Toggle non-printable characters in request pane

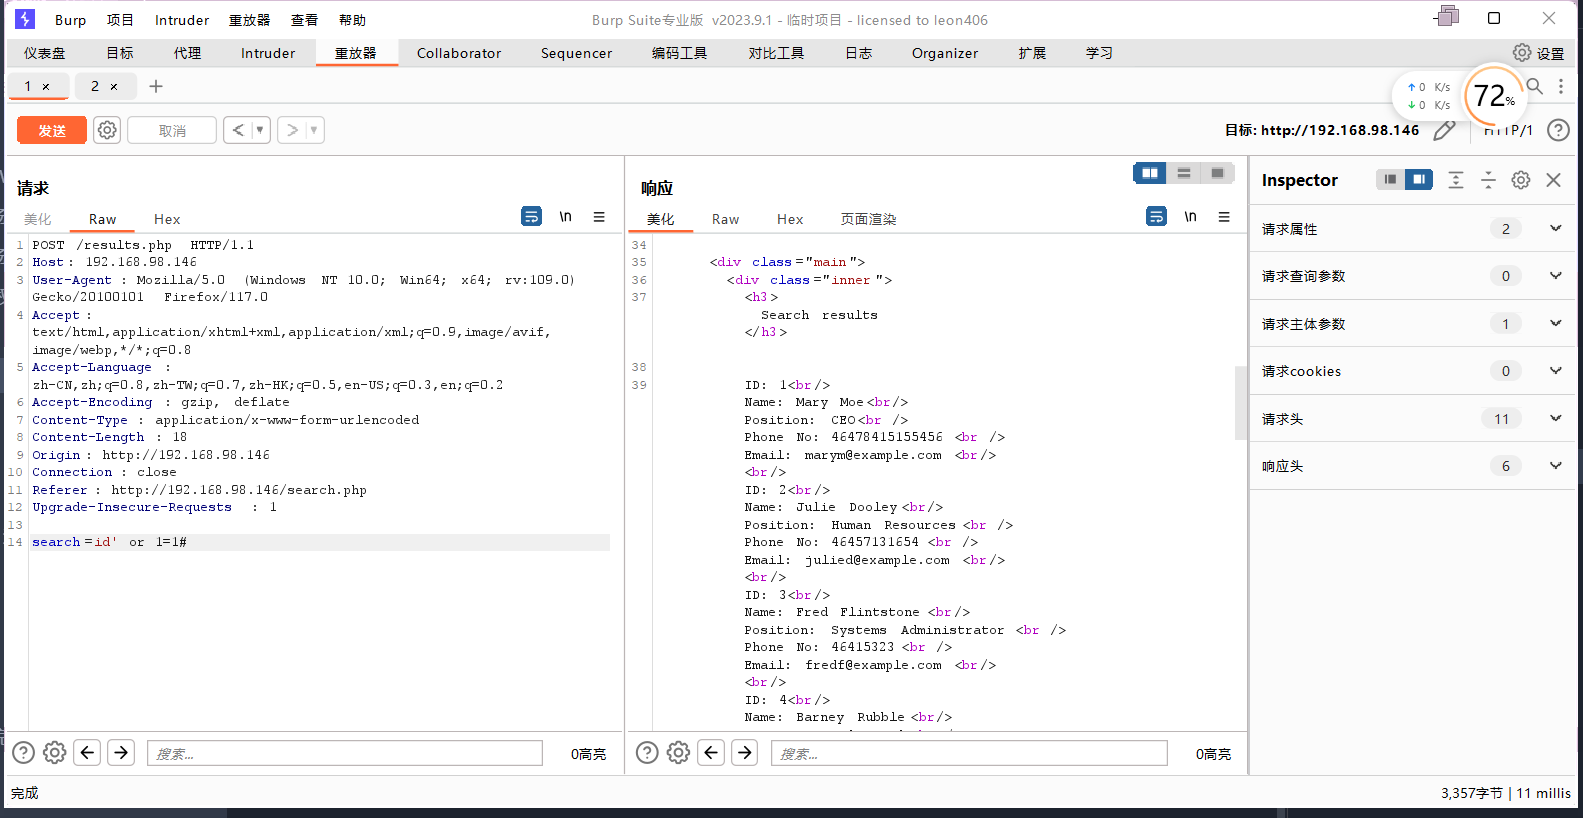pos(566,216)
